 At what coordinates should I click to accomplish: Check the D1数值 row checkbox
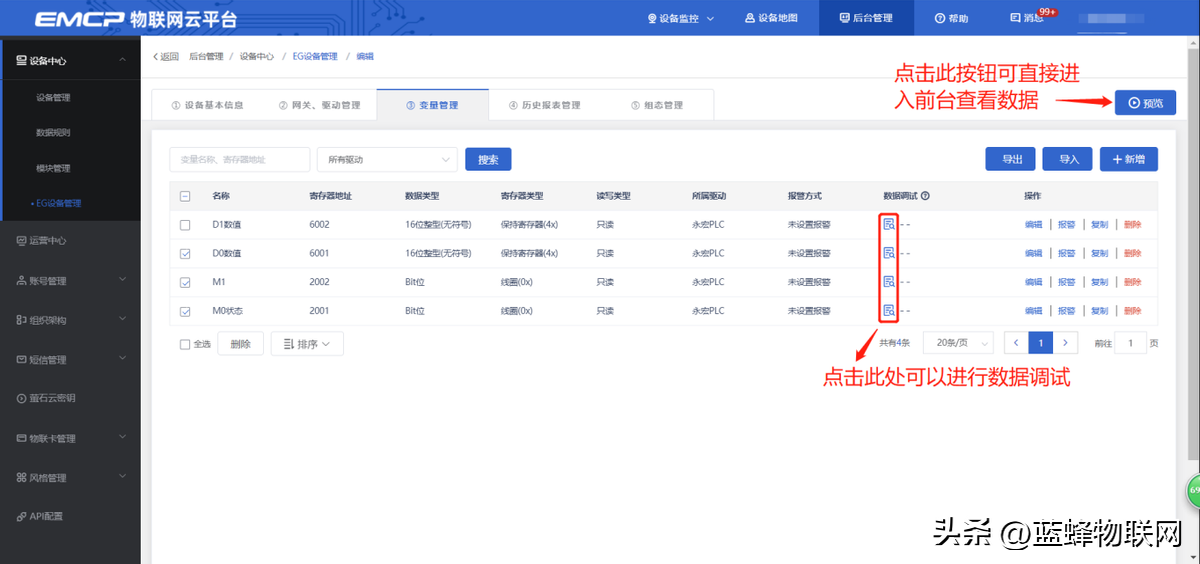(185, 225)
